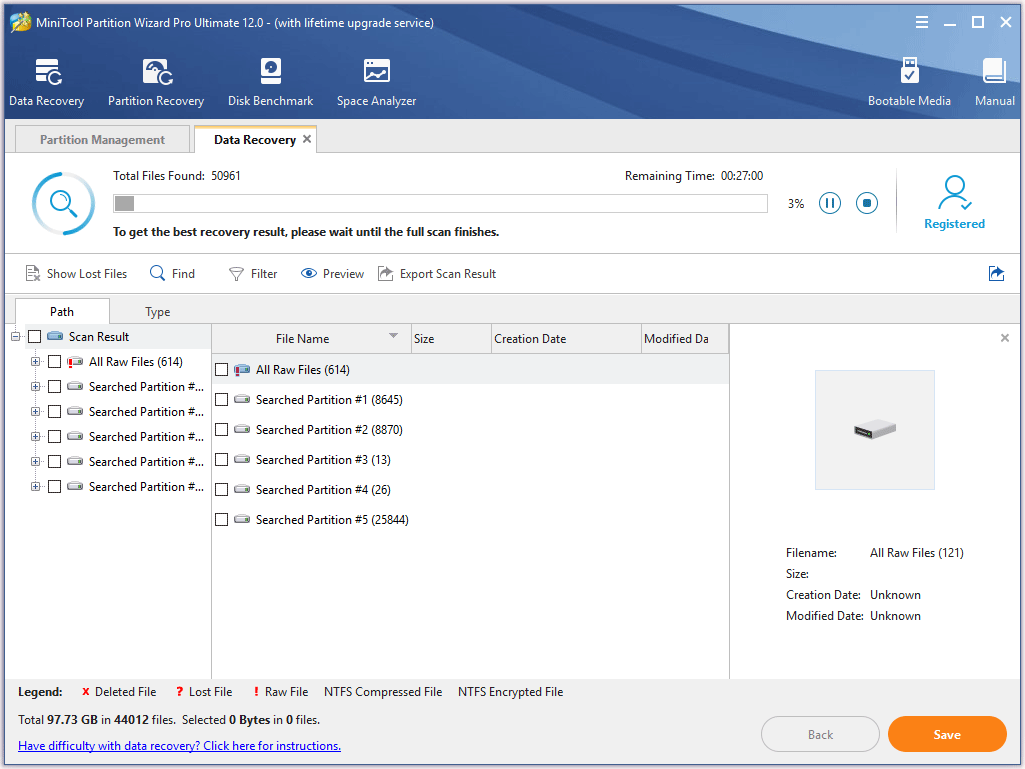Screen dimensions: 1025x769
Task: Switch to the Type tab
Action: (x=158, y=311)
